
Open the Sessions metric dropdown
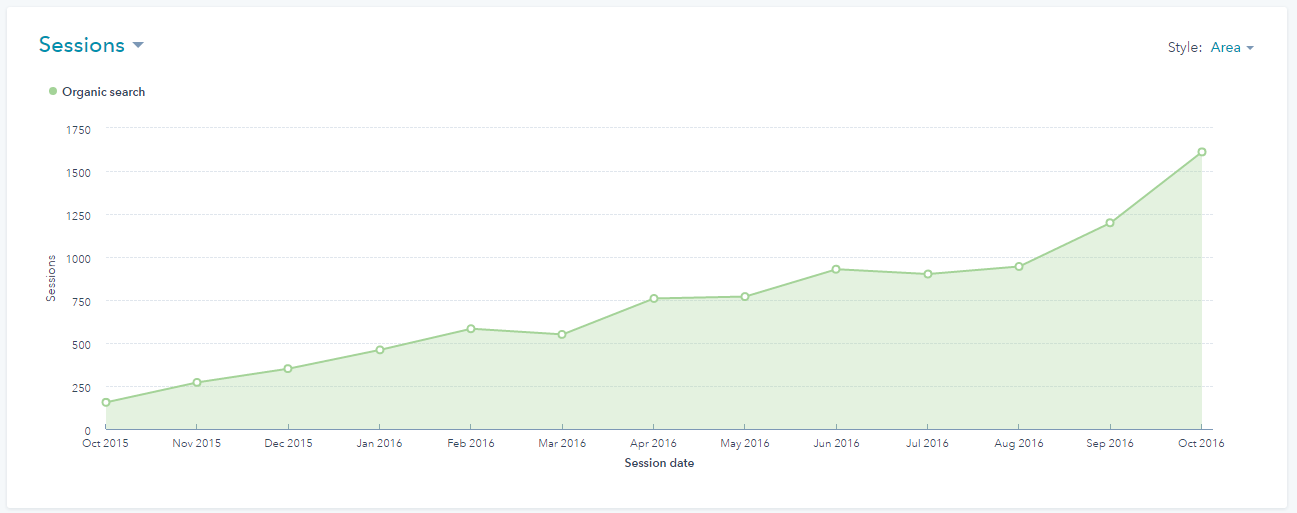coord(91,45)
